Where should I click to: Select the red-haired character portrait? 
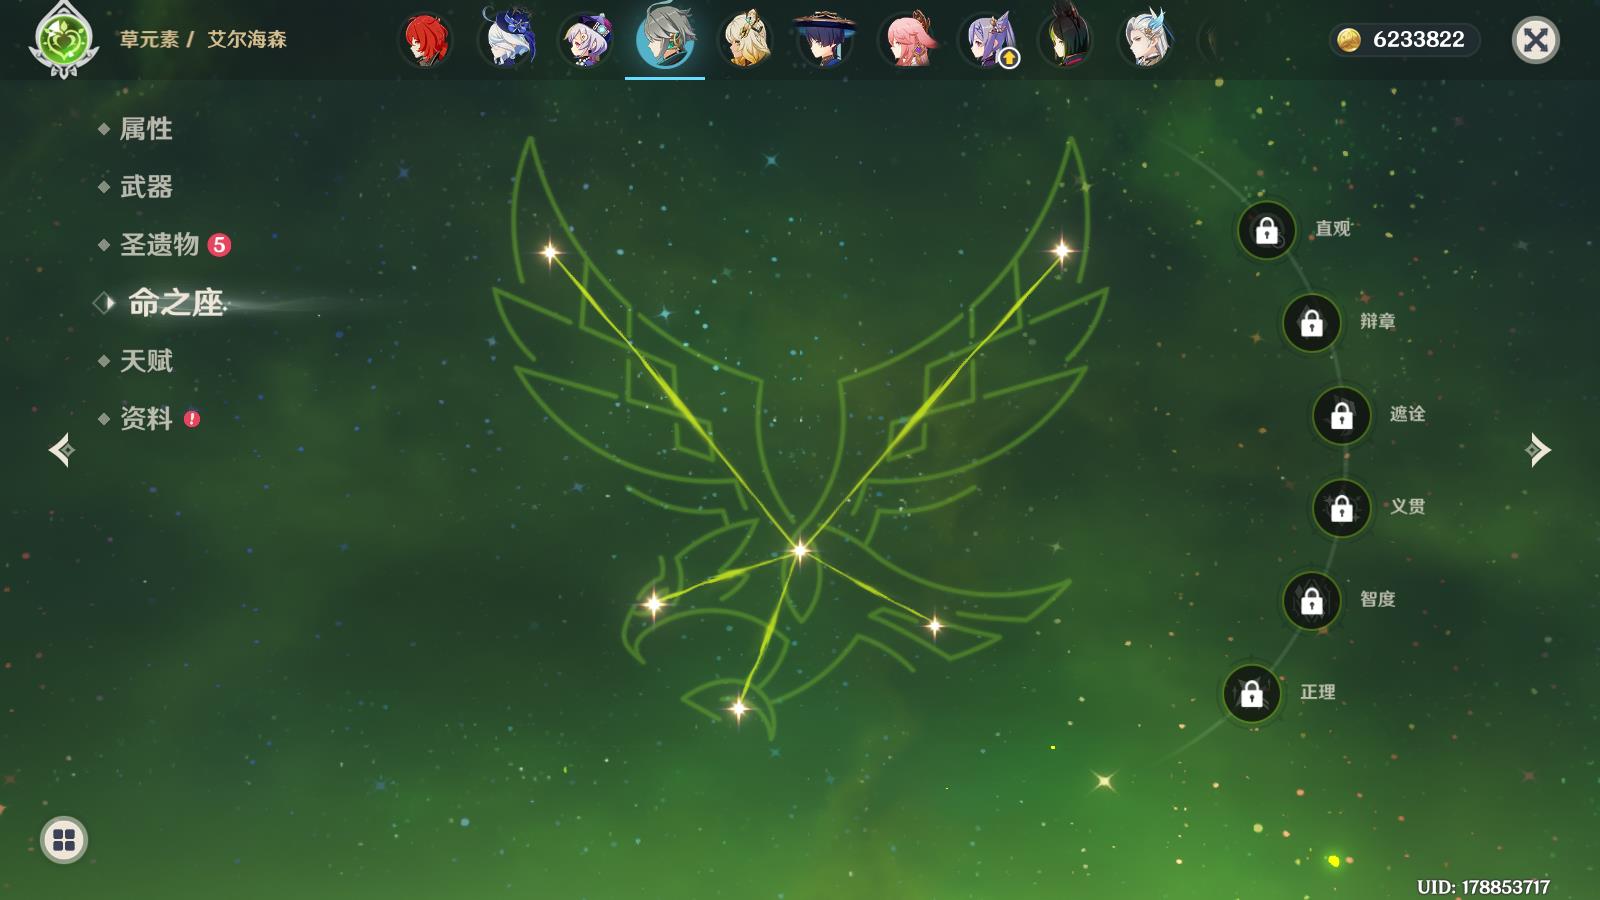point(426,40)
